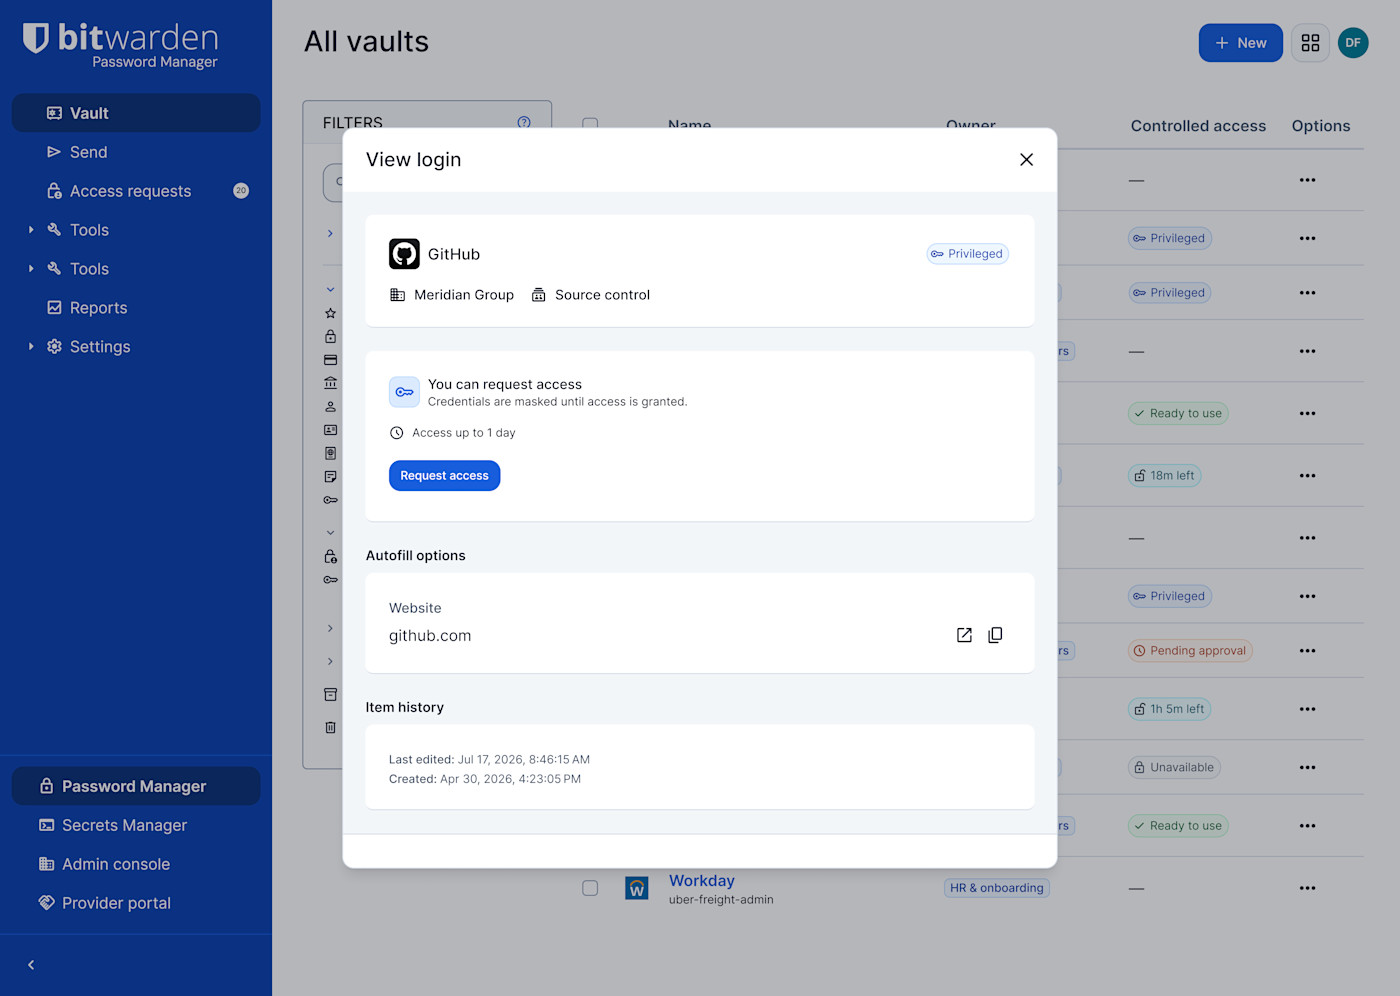Filter by card type icon in Filters
This screenshot has height=996, width=1400.
330,360
